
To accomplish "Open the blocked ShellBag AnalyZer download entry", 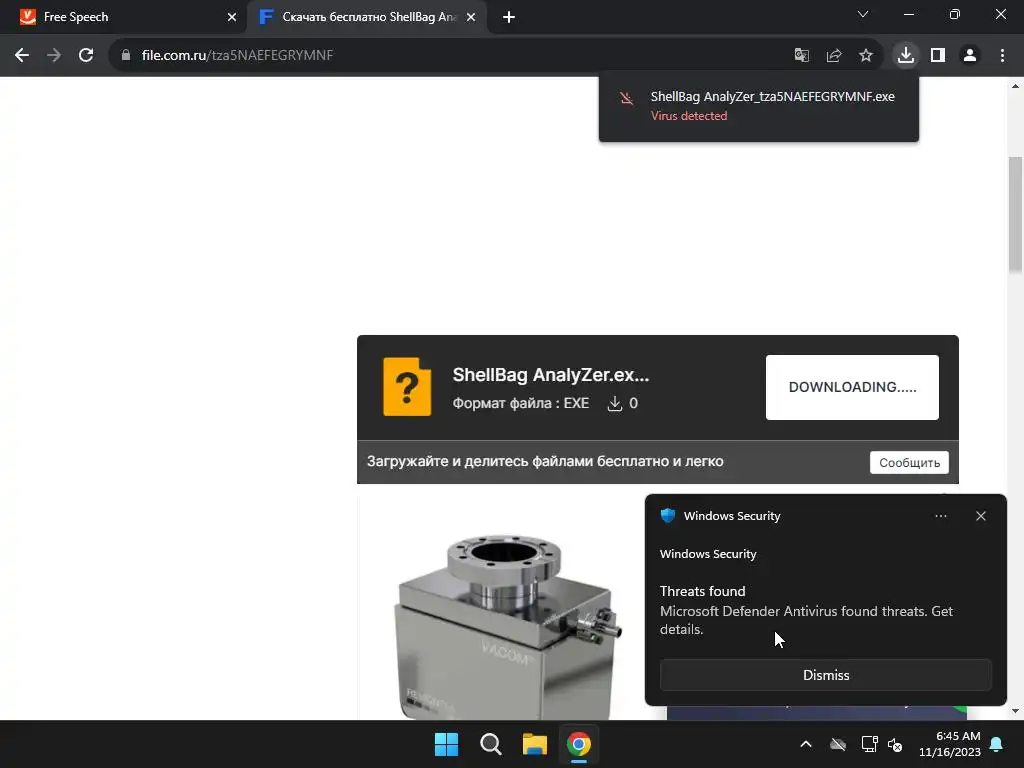I will pos(759,106).
